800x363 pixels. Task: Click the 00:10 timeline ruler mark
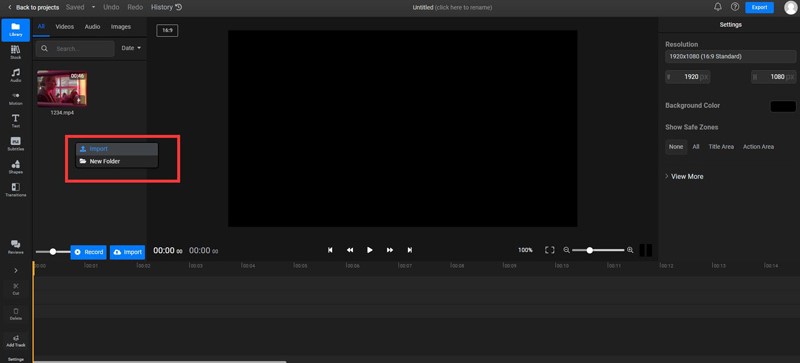tap(561, 266)
